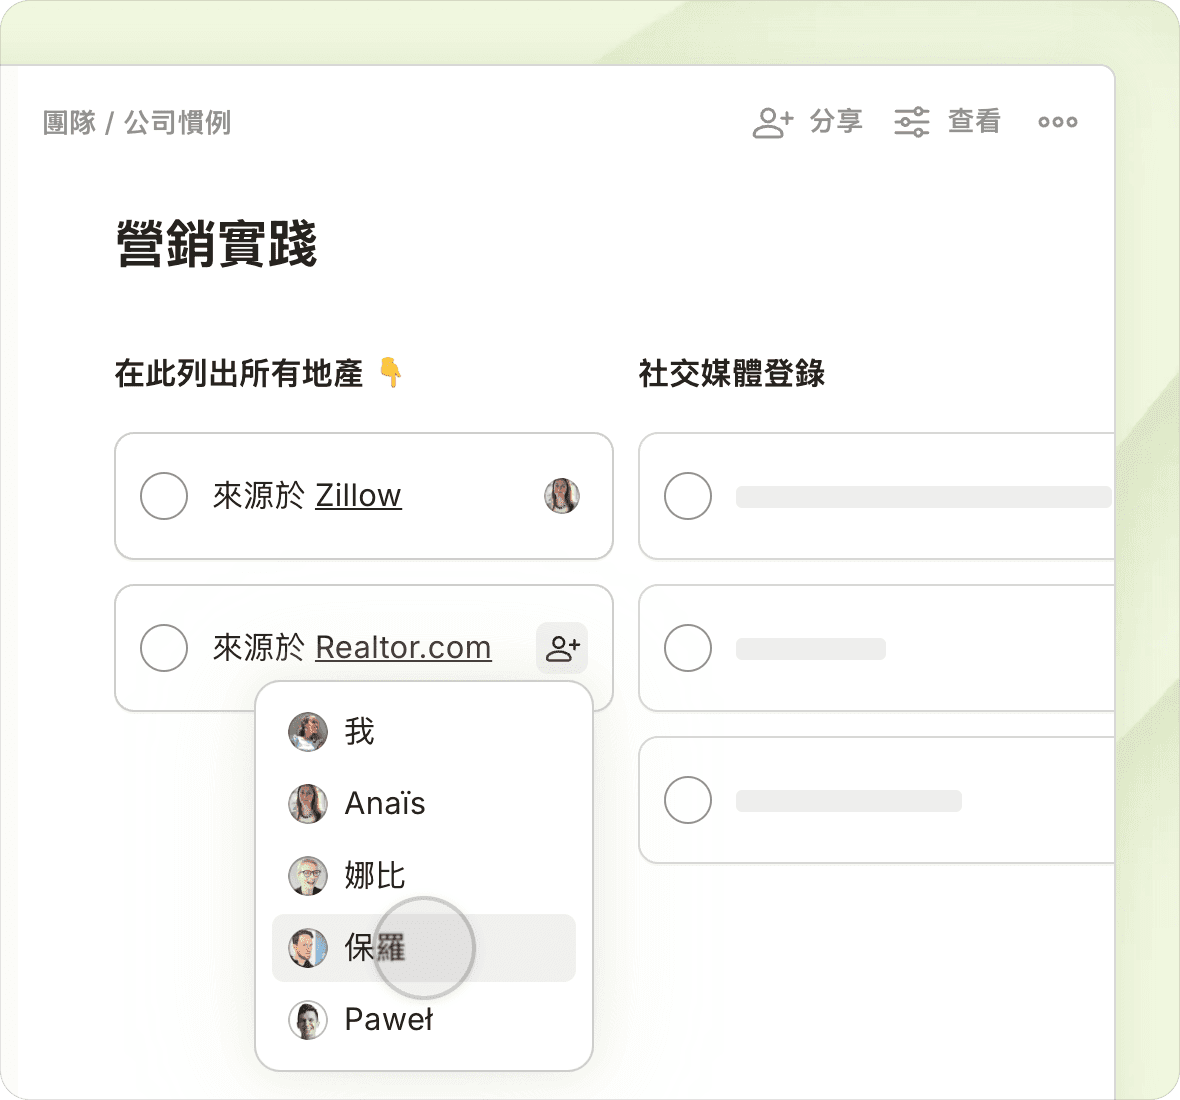The image size is (1180, 1100).
Task: Click the add-person share icon
Action: [x=772, y=122]
